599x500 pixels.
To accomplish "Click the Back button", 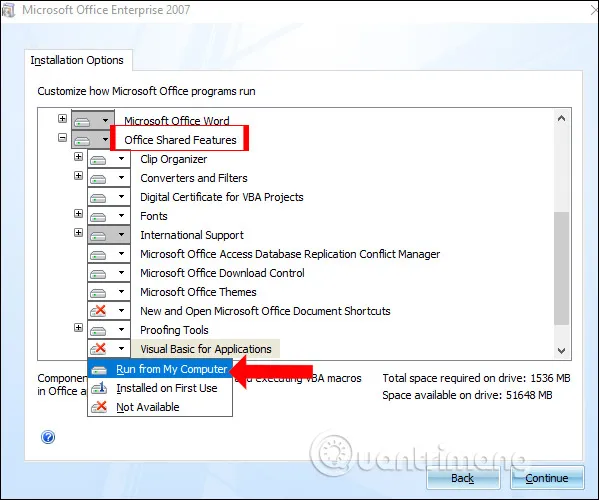I will click(463, 478).
